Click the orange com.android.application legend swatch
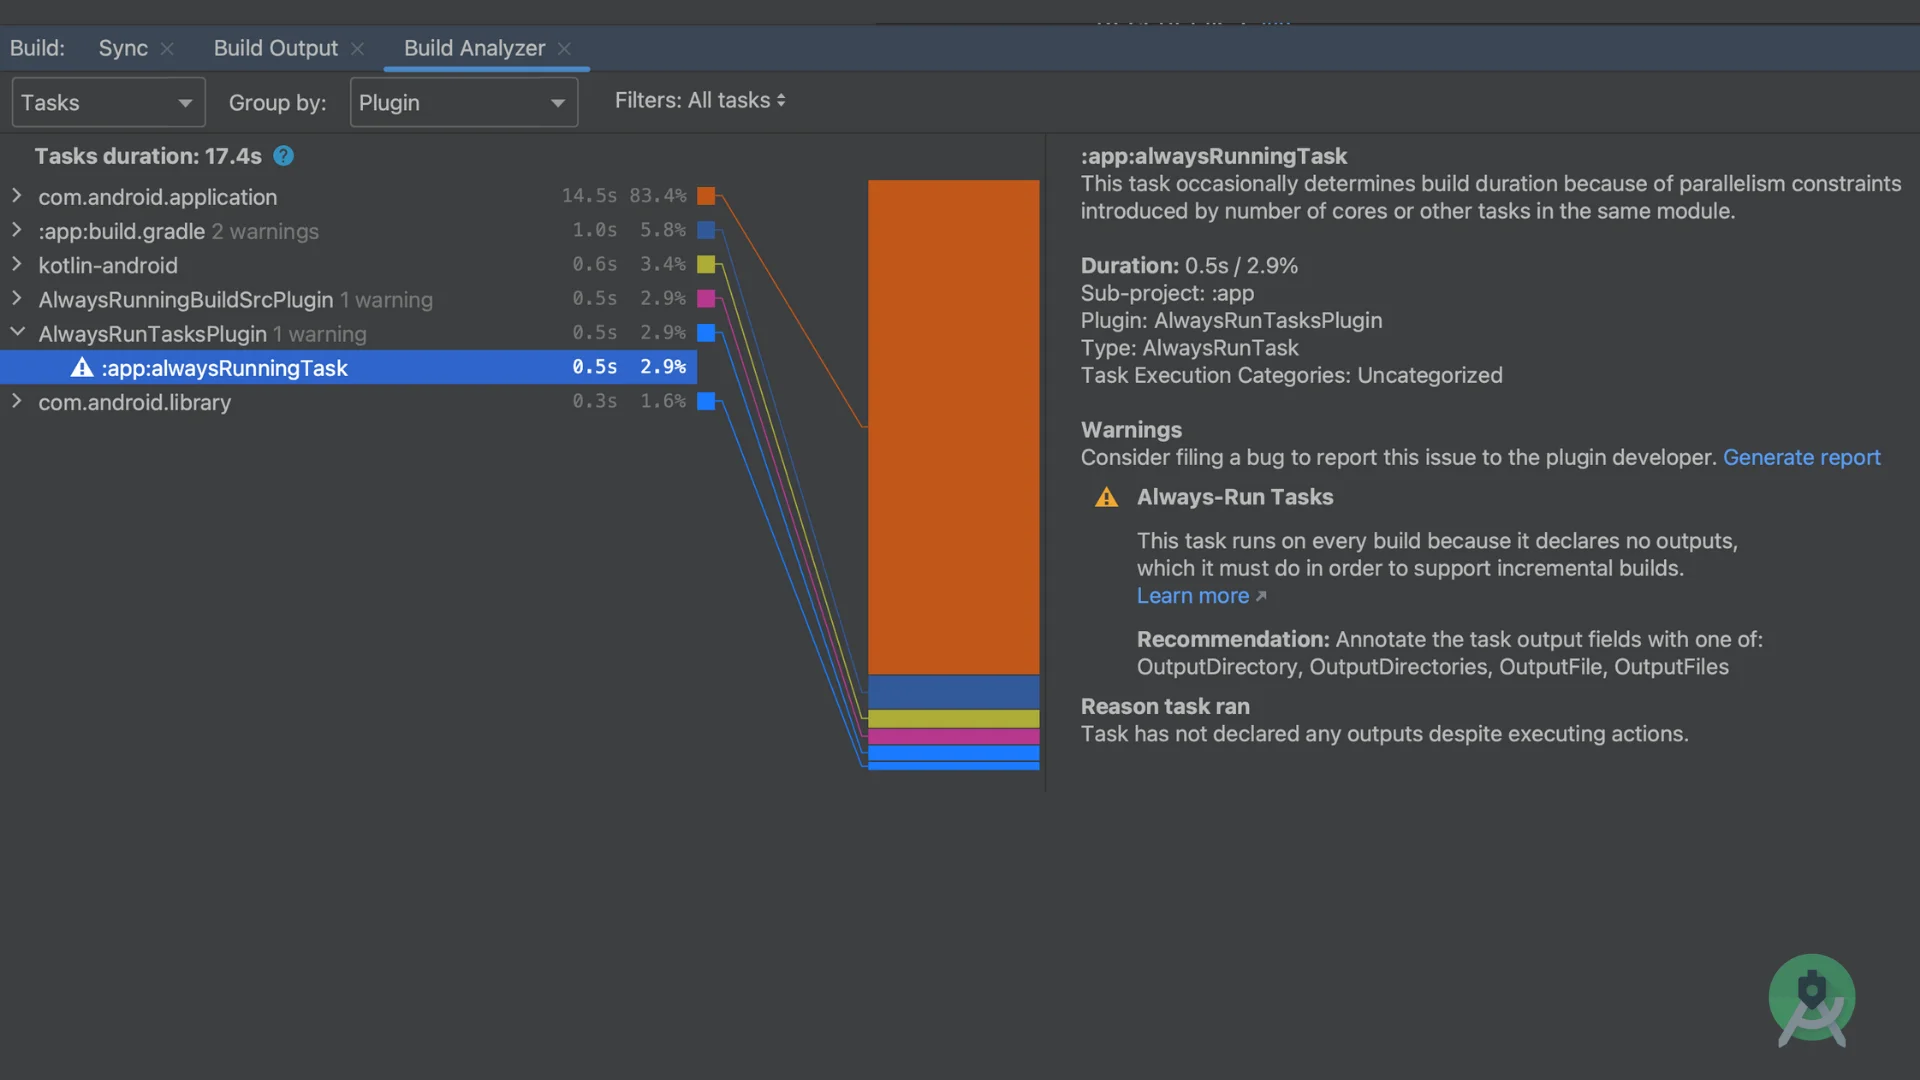This screenshot has width=1920, height=1080. coord(706,196)
